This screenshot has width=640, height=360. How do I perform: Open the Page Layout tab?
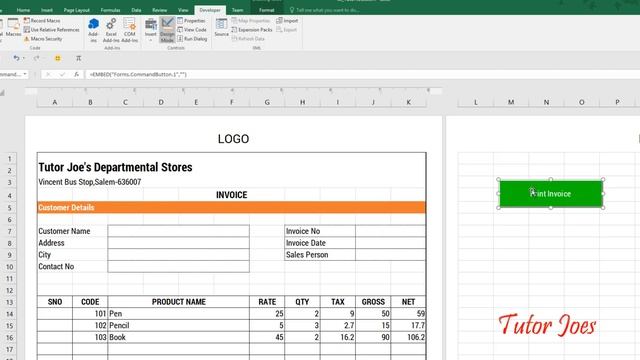[x=77, y=10]
